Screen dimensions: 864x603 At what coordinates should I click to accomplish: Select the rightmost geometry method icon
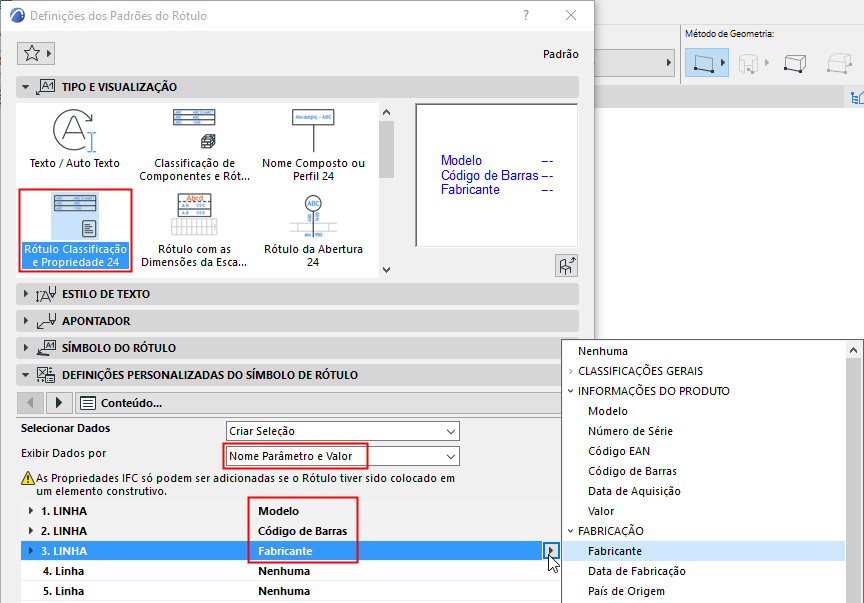(x=839, y=63)
